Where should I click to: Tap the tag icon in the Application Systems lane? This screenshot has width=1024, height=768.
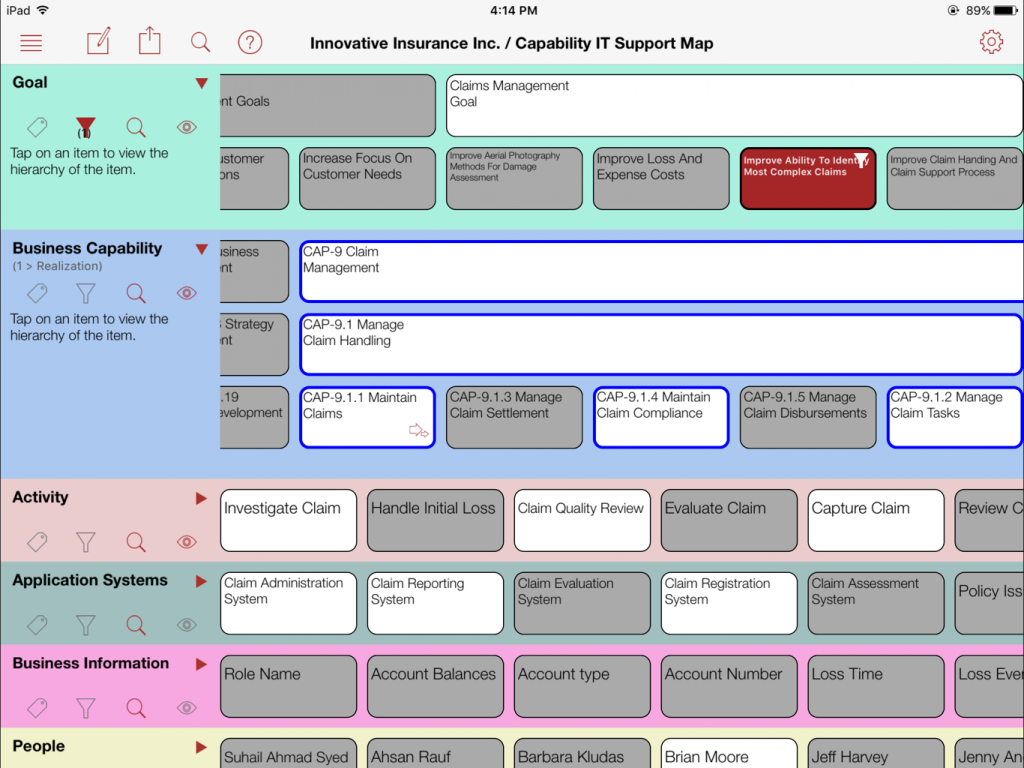point(36,625)
